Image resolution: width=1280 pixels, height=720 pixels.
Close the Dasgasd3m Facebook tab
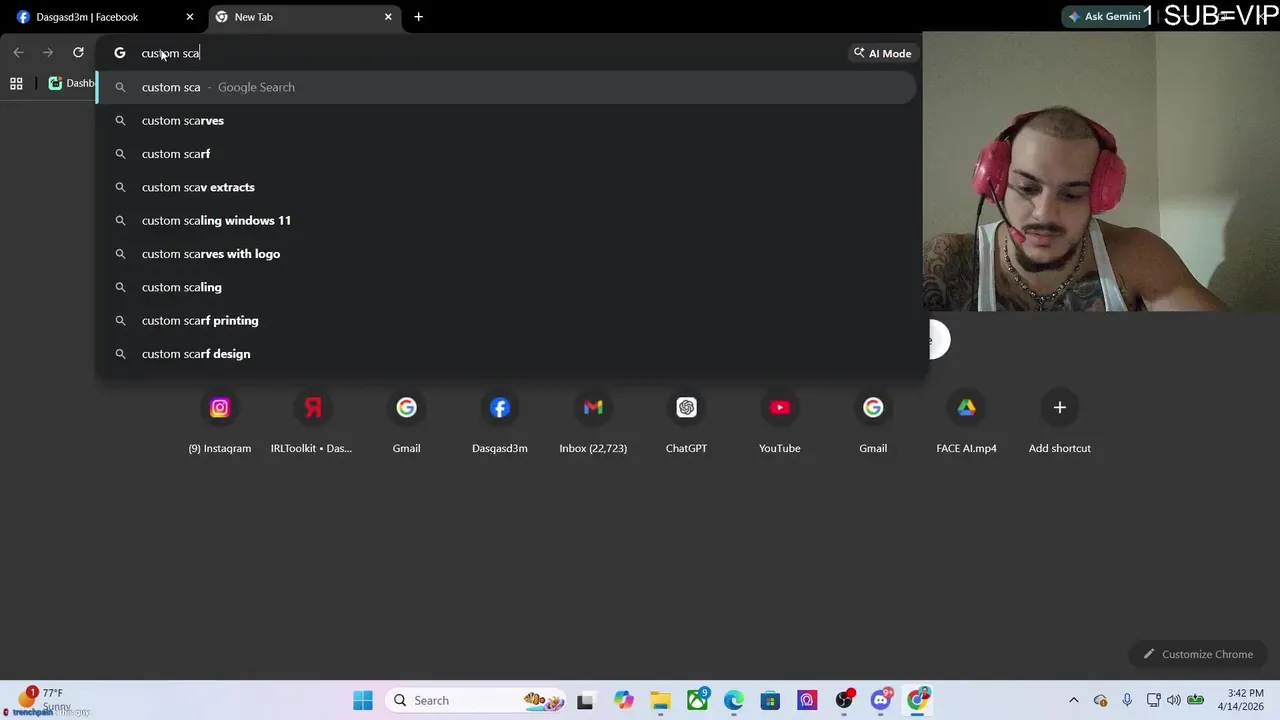pos(190,17)
